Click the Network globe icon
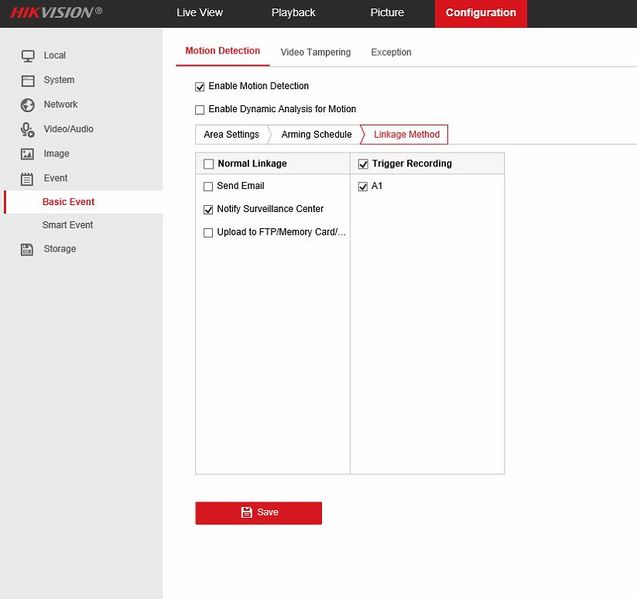Screen dimensions: 637x599 coord(28,105)
